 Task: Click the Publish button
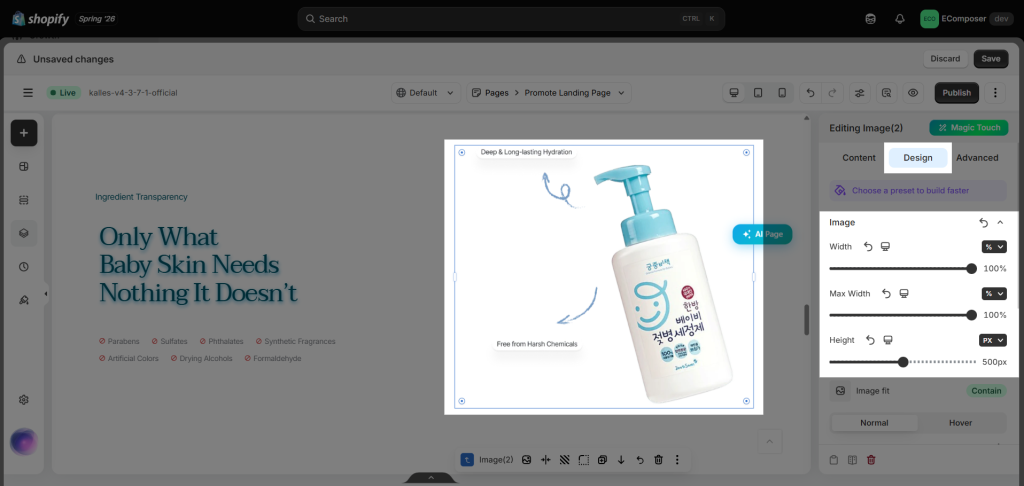point(957,93)
